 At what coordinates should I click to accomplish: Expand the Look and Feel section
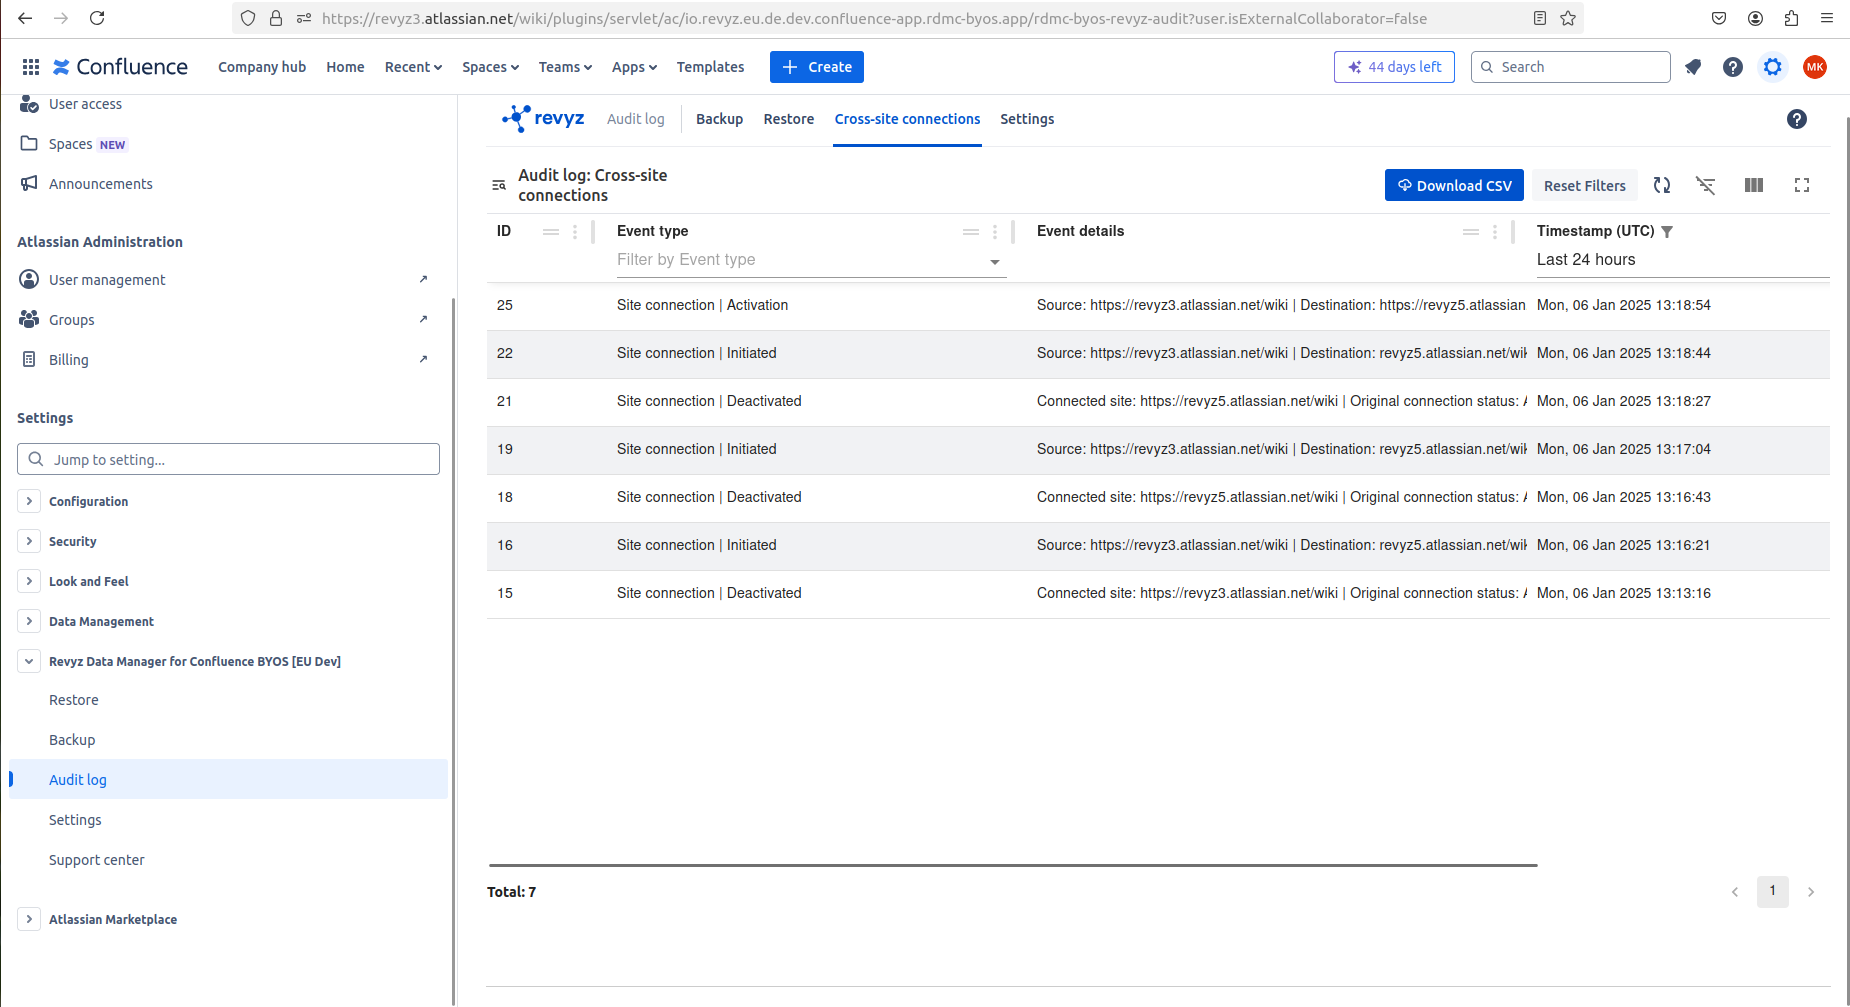(x=29, y=581)
